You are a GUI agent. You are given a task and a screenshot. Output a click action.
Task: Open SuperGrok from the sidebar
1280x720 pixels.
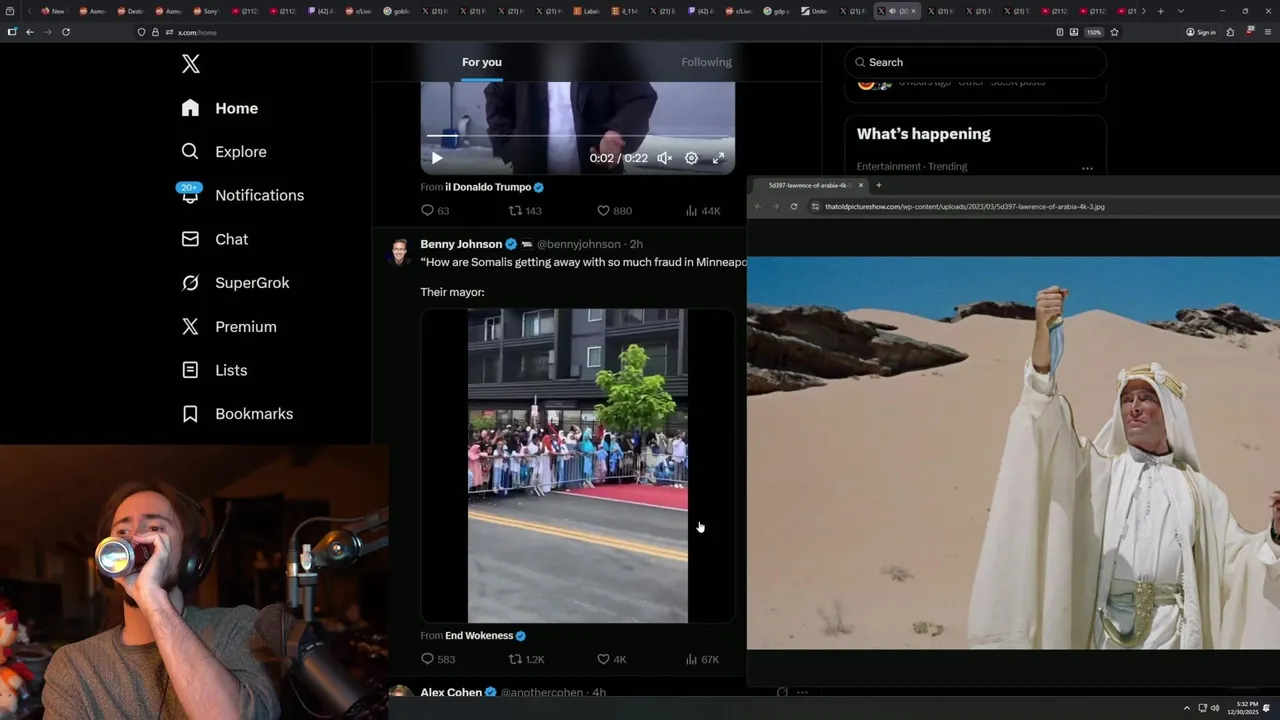(235, 283)
